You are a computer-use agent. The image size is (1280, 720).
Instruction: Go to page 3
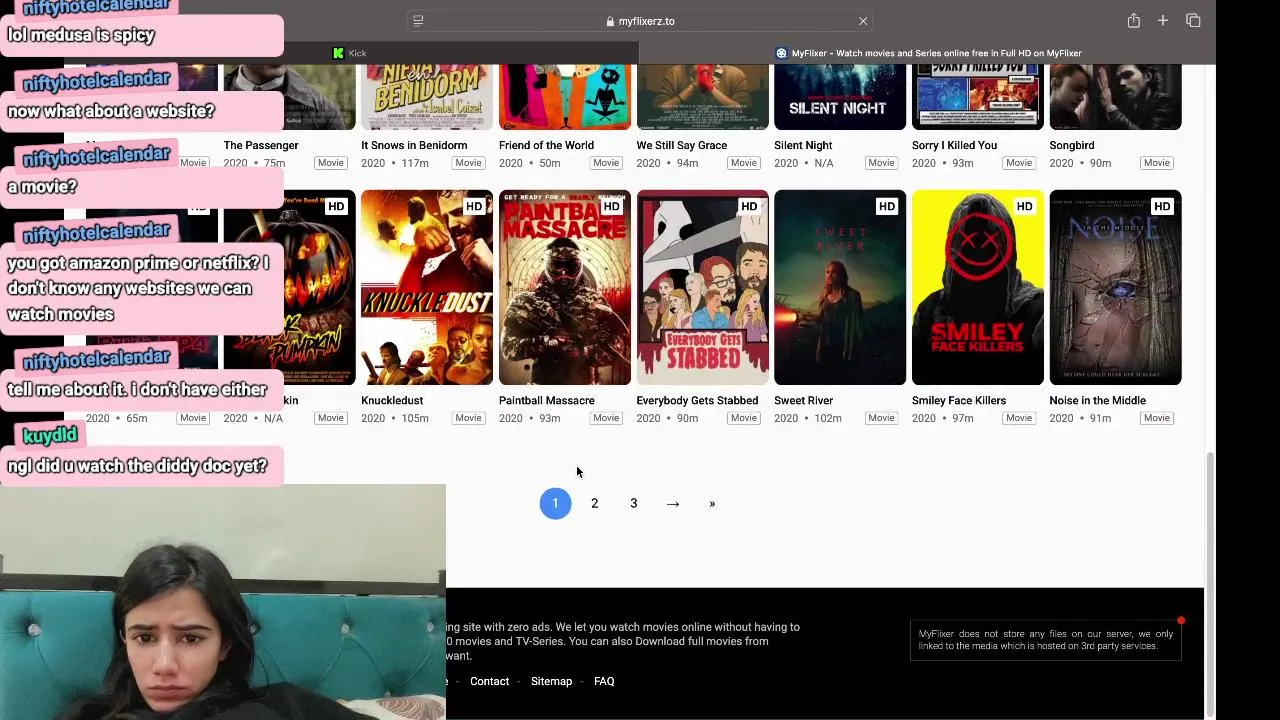pyautogui.click(x=633, y=503)
